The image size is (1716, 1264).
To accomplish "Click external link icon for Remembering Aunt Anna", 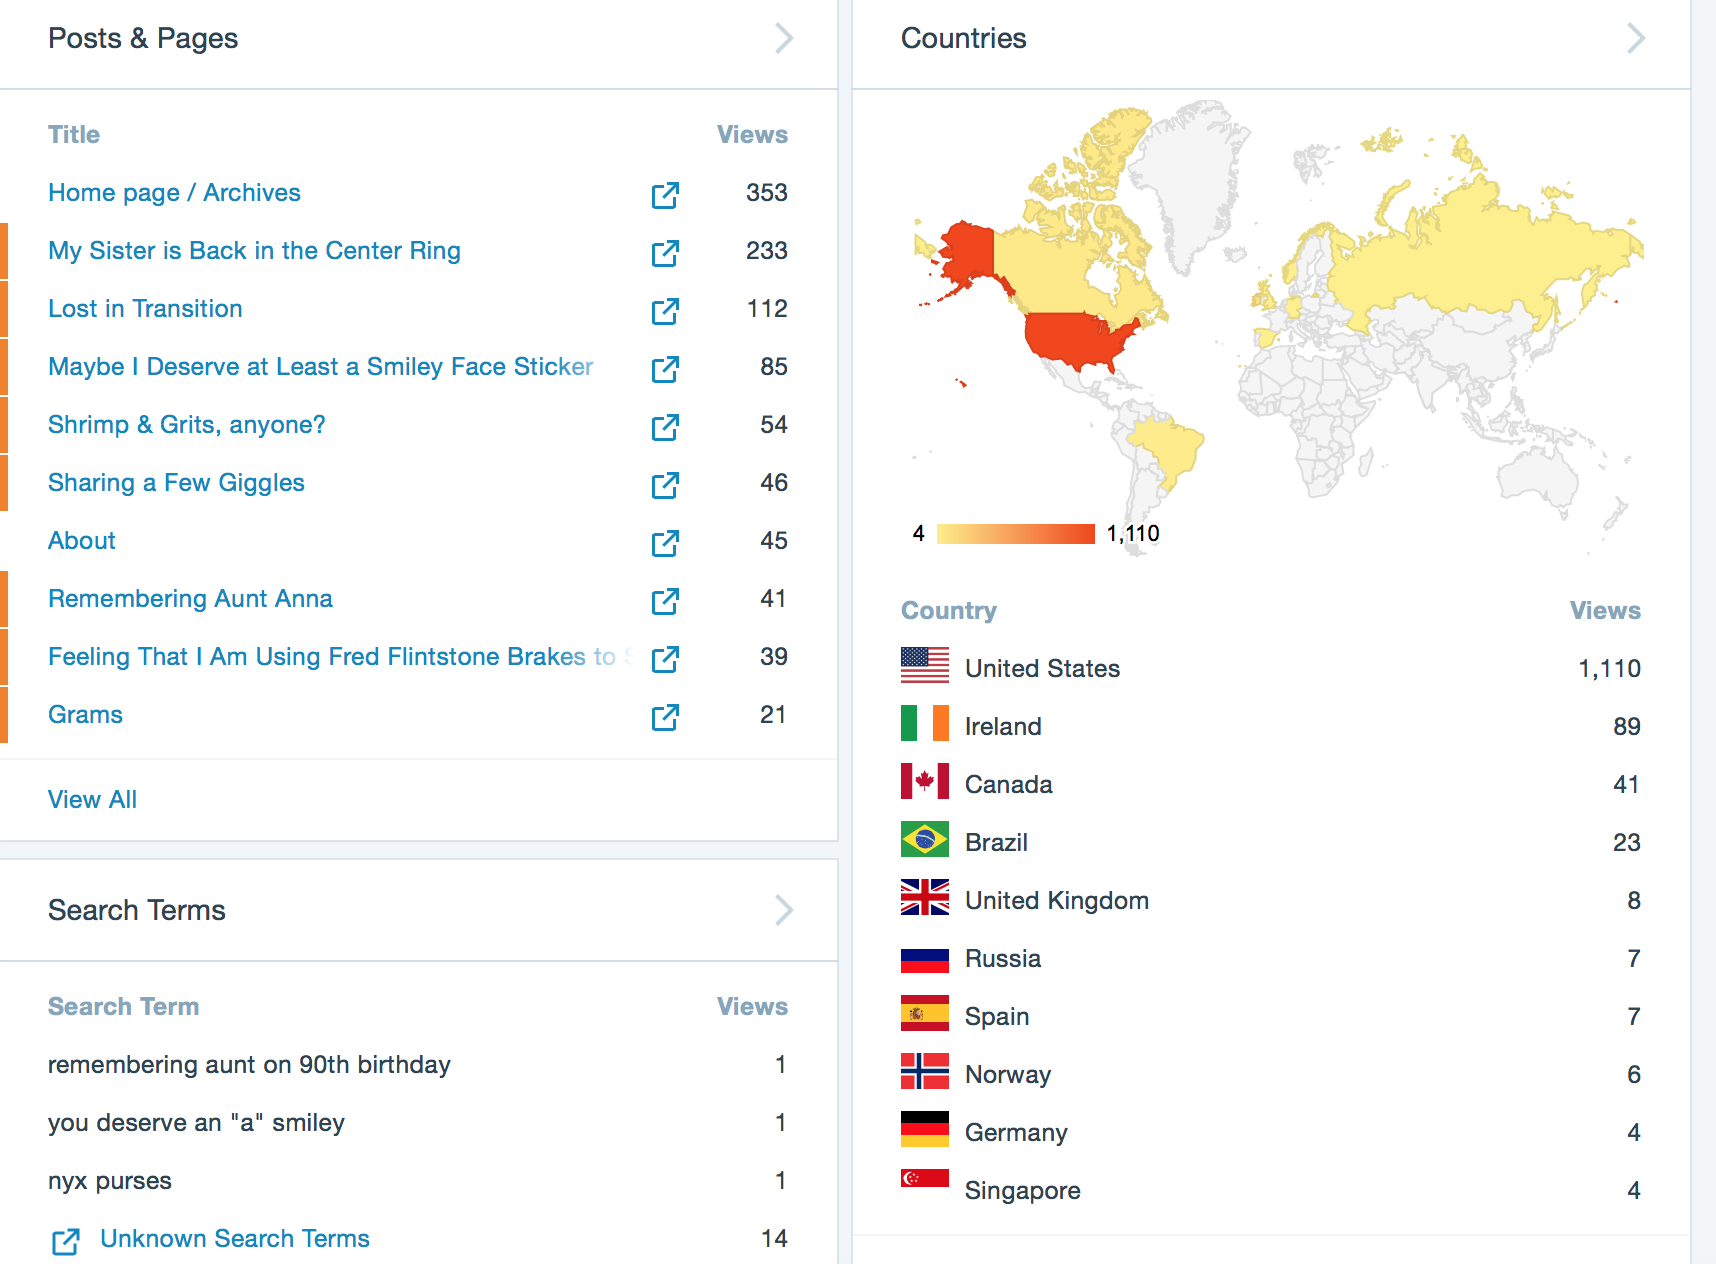I will point(665,601).
